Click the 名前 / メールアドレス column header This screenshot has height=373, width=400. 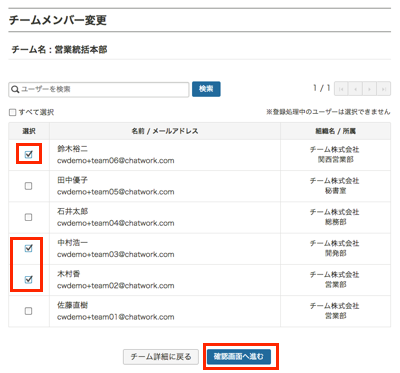[165, 131]
